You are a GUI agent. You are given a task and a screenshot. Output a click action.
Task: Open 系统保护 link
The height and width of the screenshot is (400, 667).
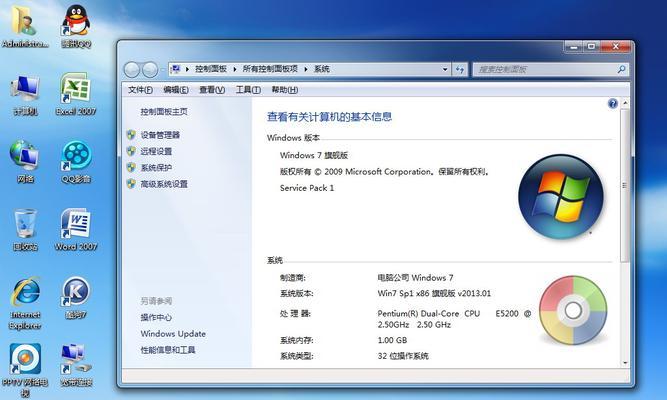pos(156,167)
